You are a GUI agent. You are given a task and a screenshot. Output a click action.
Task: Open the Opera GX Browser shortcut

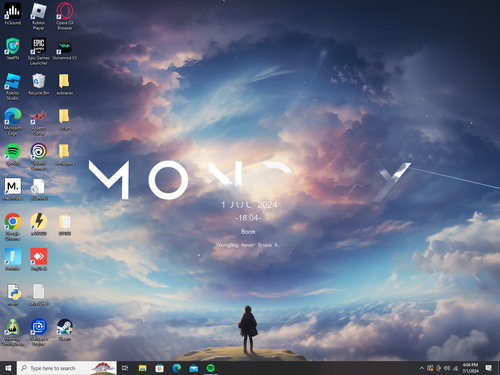point(65,16)
